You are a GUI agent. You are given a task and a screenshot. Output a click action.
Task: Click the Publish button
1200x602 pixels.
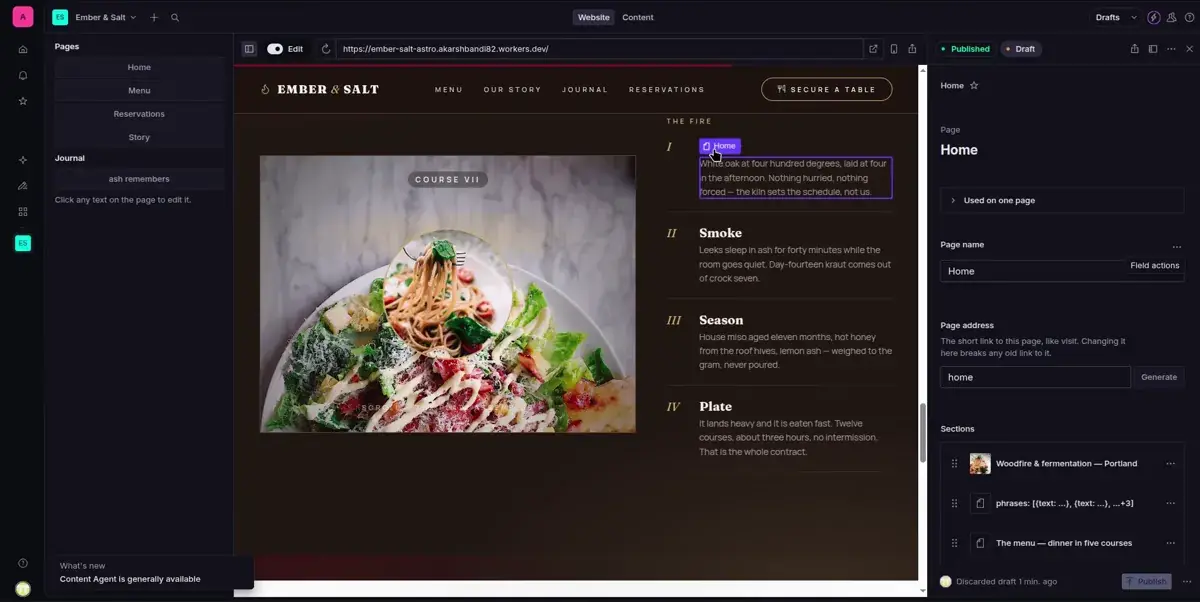pos(1145,581)
